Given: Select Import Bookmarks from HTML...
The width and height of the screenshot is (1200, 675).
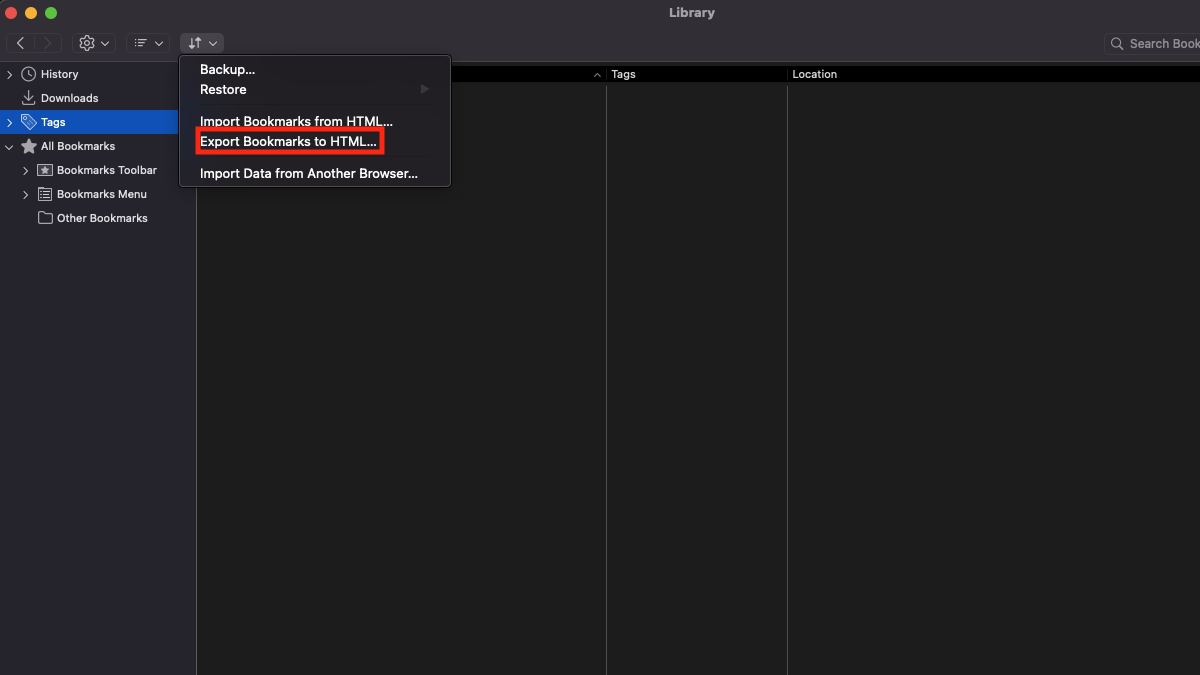Looking at the screenshot, I should (314, 122).
